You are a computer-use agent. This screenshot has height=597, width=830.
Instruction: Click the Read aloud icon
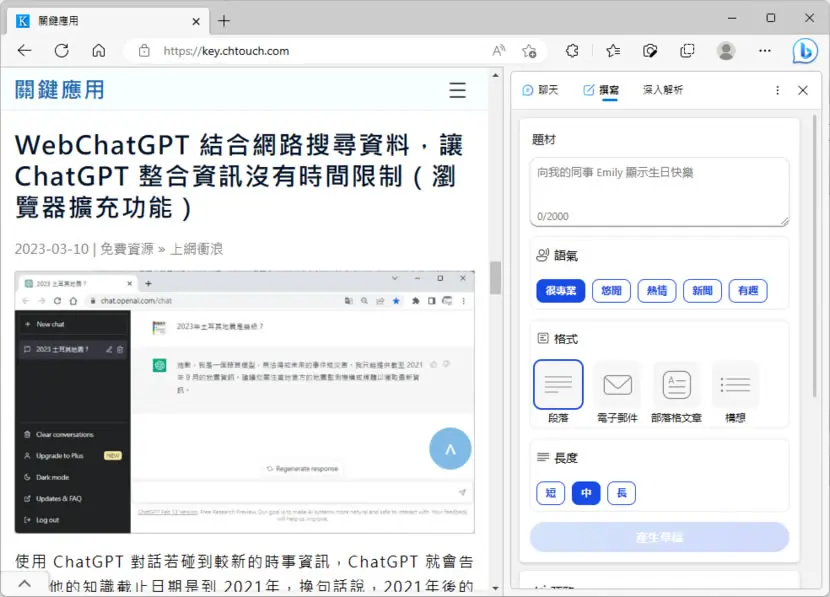pyautogui.click(x=498, y=51)
